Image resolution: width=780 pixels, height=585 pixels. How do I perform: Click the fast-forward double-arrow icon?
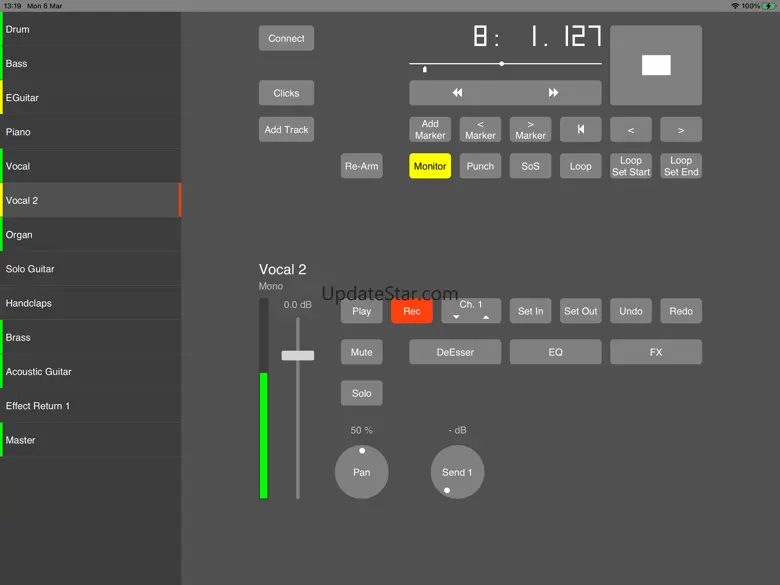tap(553, 93)
